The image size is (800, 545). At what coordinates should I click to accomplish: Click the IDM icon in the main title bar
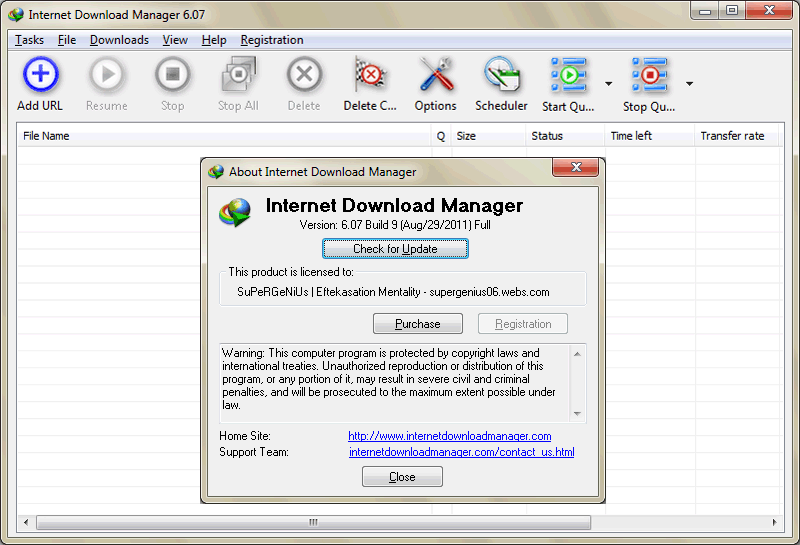(16, 14)
